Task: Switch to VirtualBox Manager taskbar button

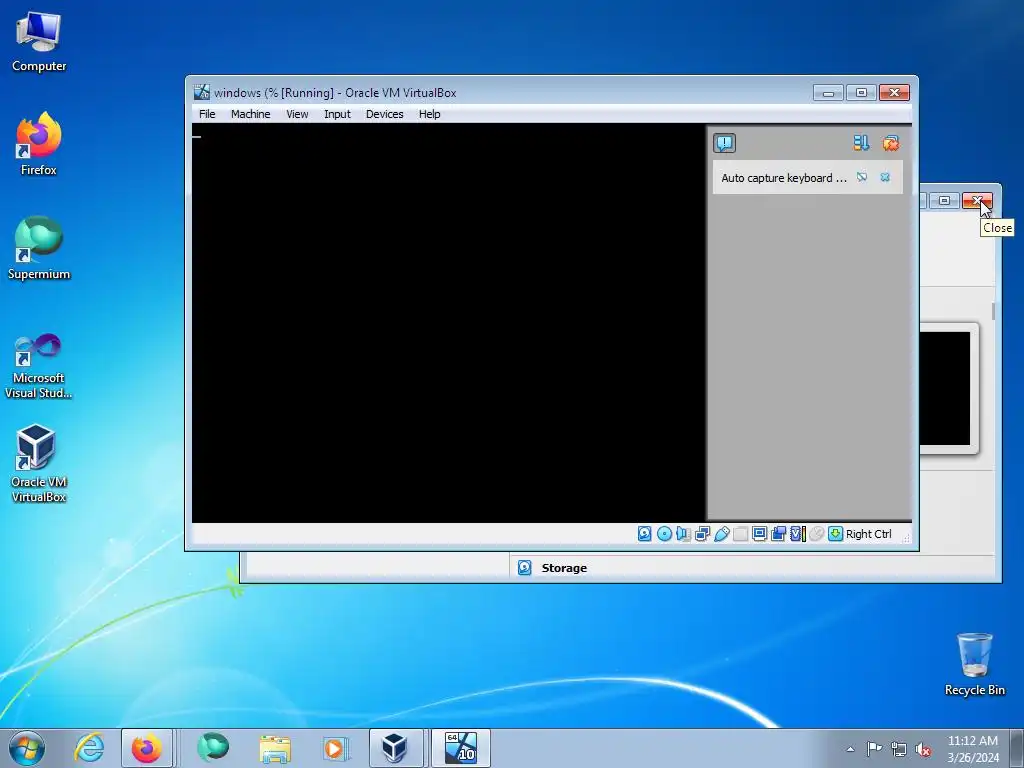Action: [394, 748]
